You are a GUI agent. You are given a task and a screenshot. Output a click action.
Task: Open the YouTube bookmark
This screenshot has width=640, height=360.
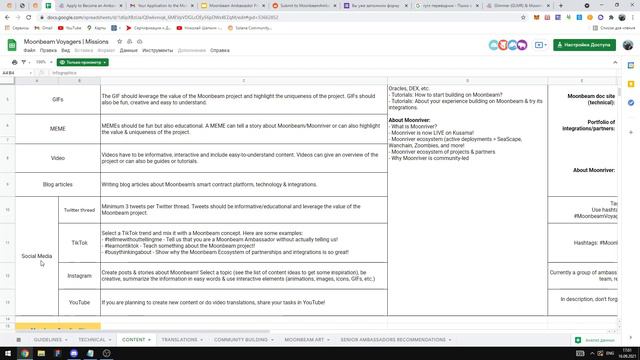tap(69, 28)
